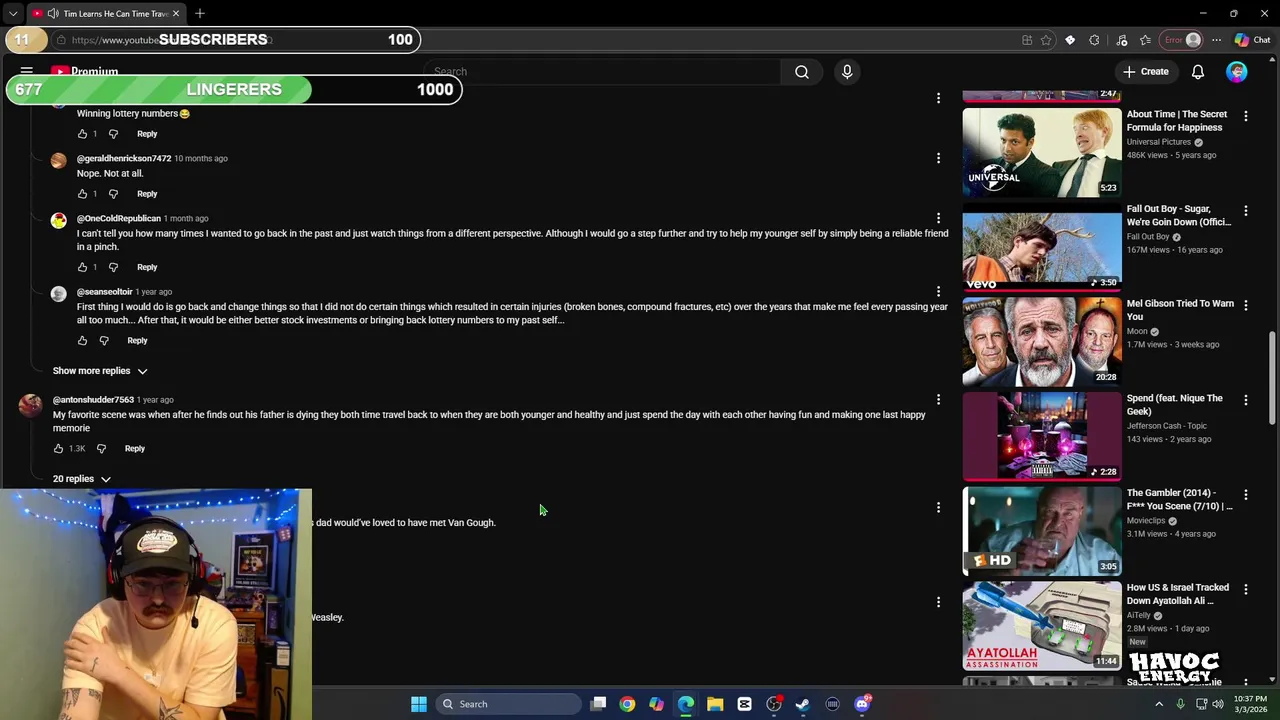Expand Show more replies
This screenshot has width=1280, height=720.
(100, 371)
